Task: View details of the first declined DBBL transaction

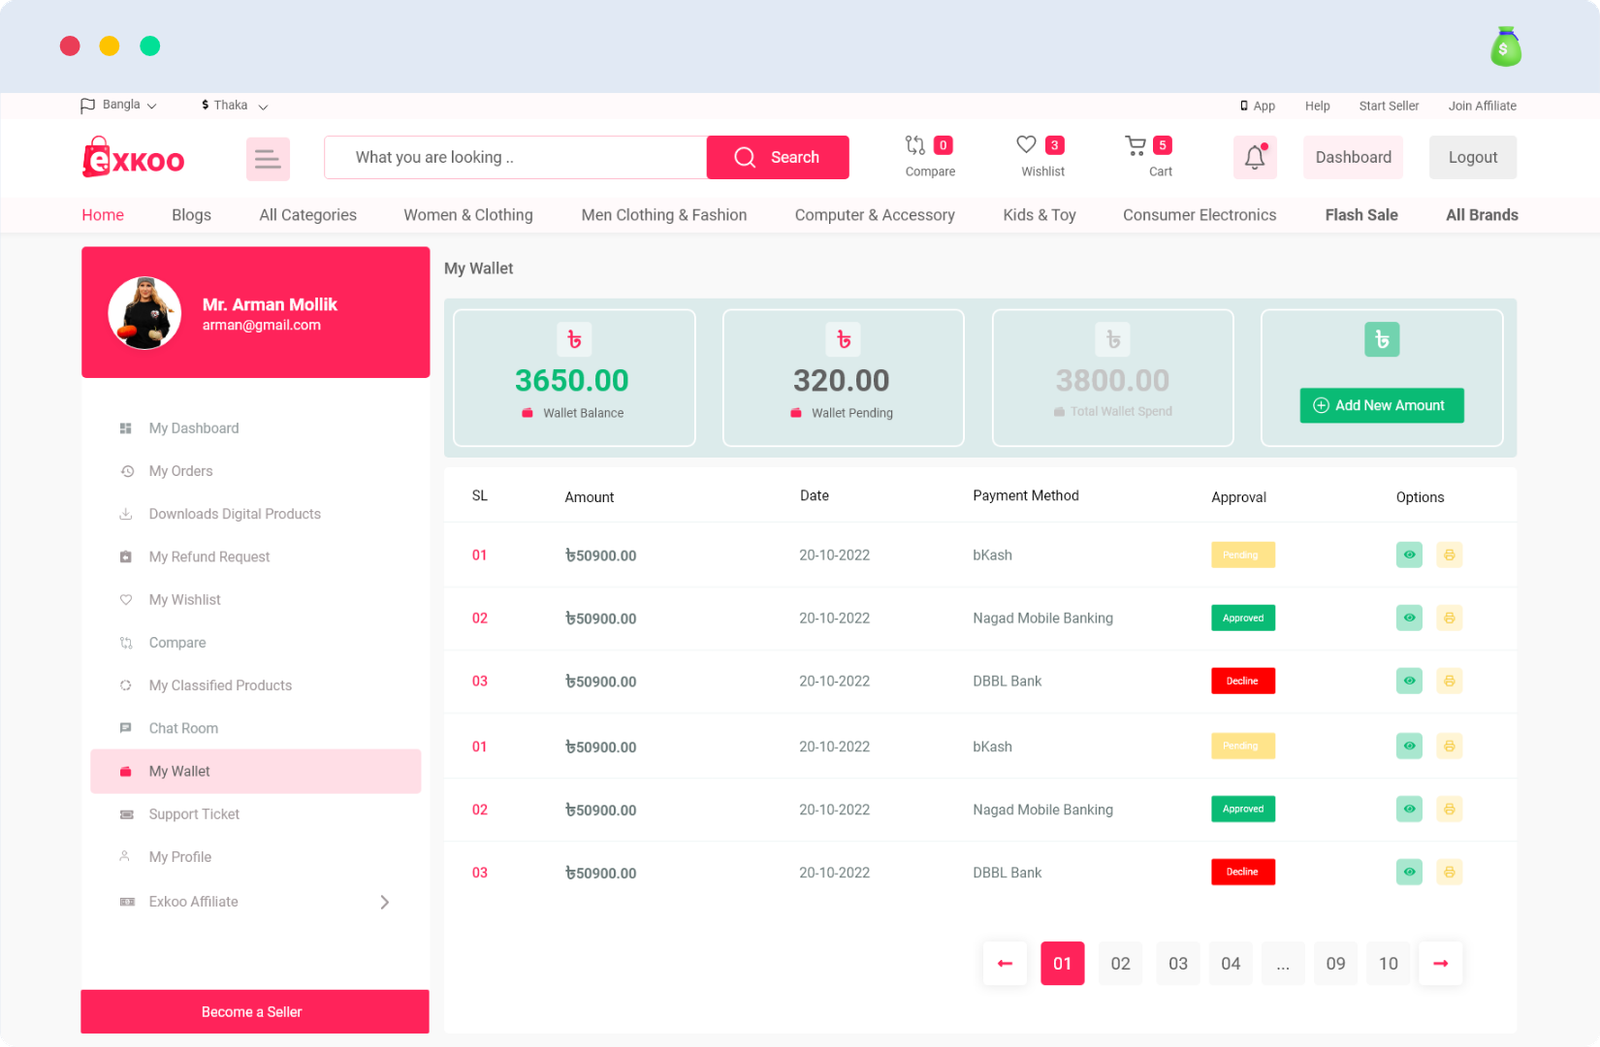Action: tap(1409, 681)
